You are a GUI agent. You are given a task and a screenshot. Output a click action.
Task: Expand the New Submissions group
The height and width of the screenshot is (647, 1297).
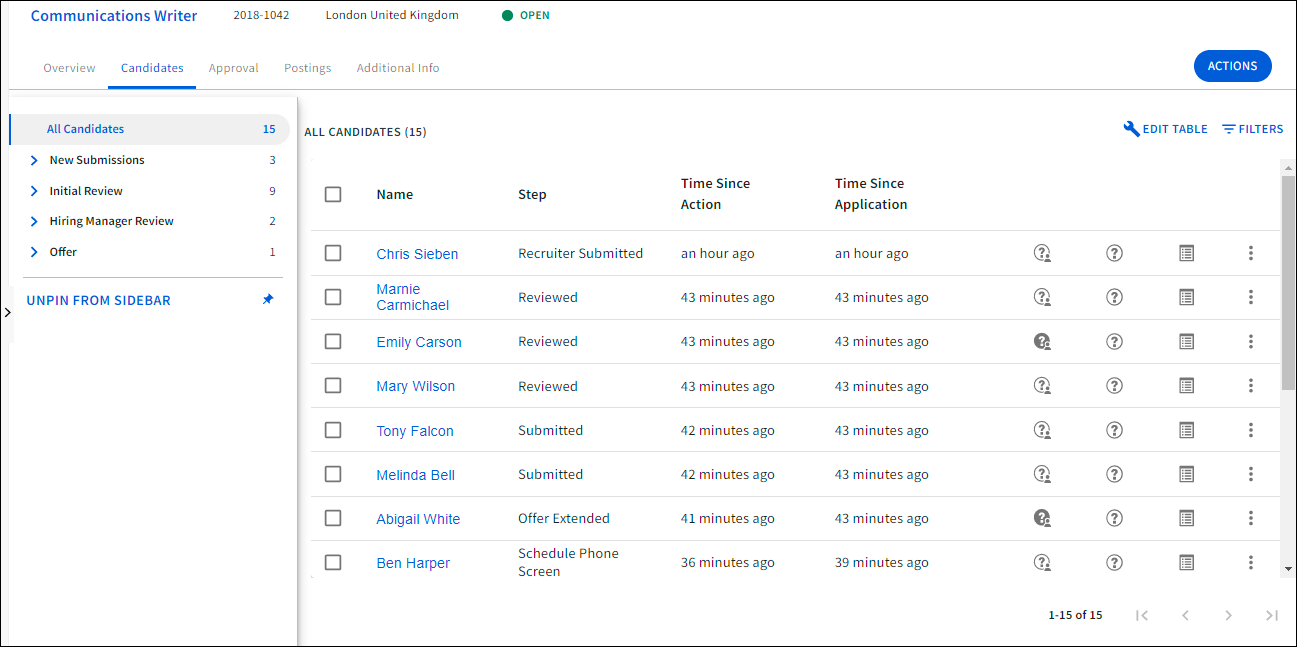[34, 160]
